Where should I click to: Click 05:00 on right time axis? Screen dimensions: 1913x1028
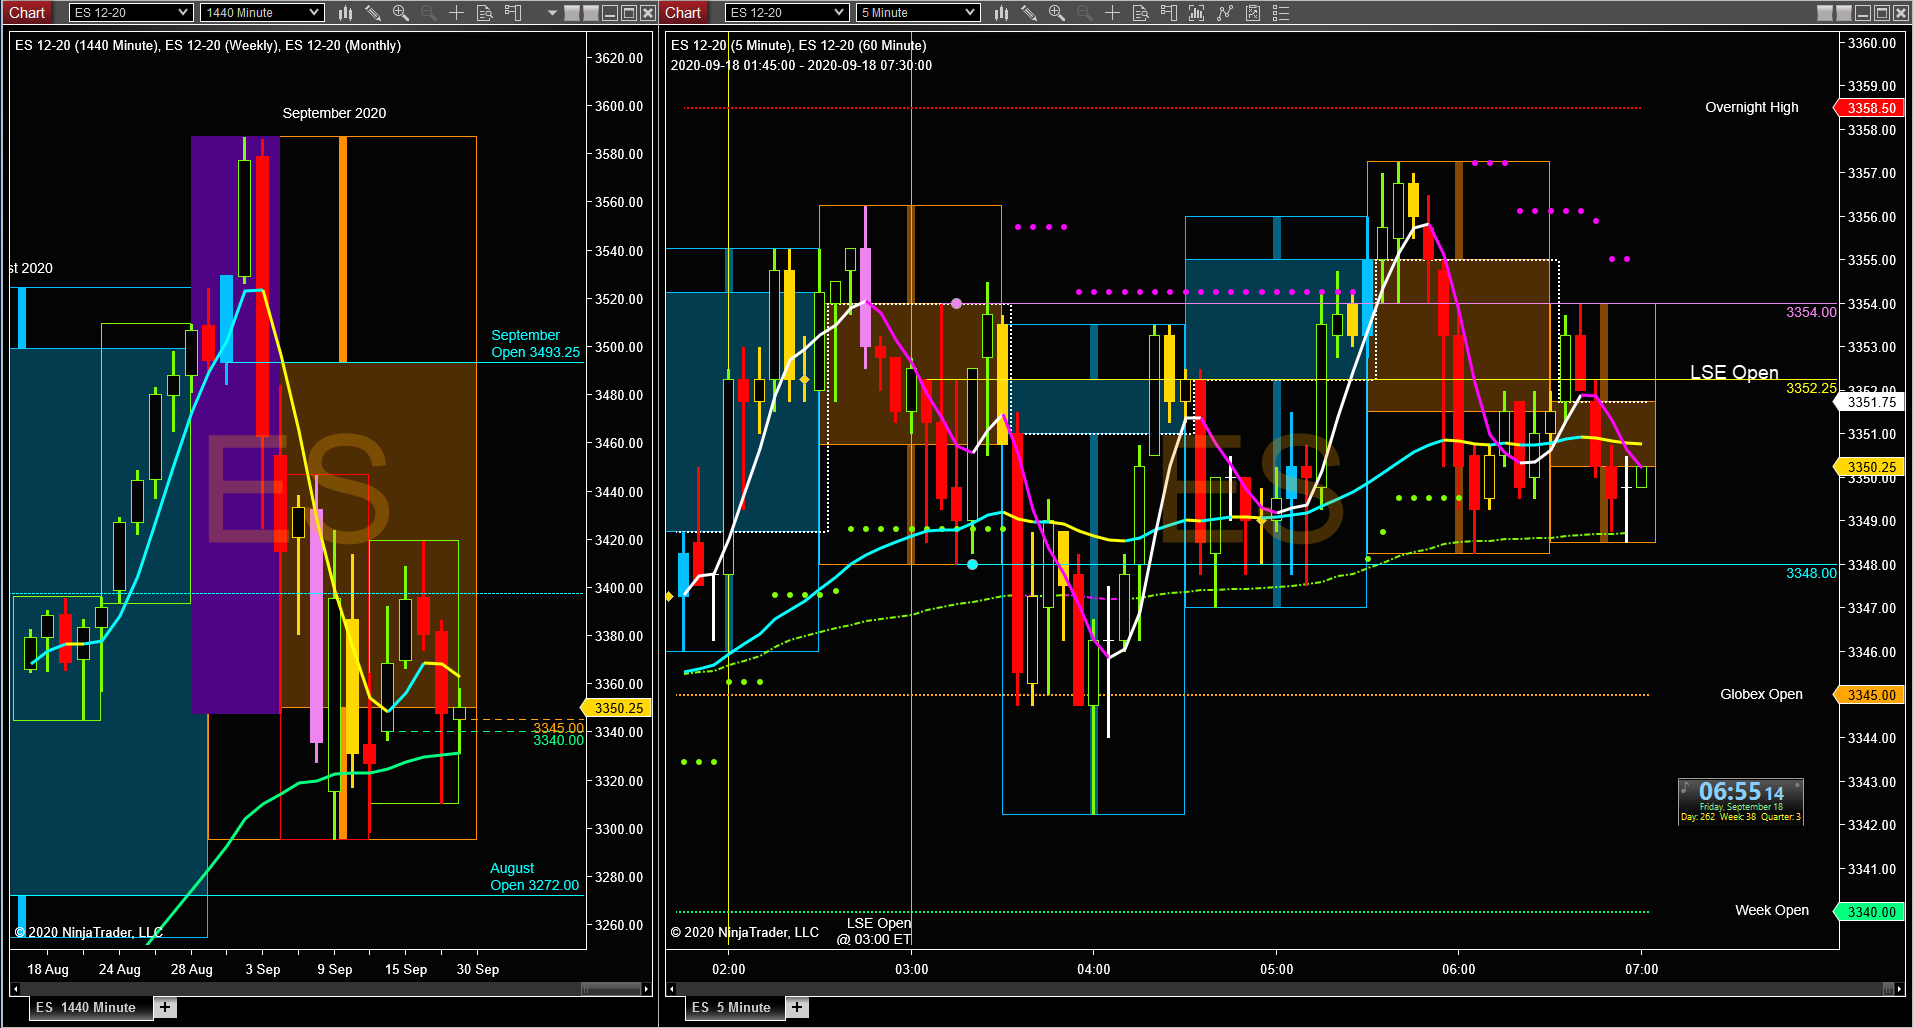point(1276,969)
